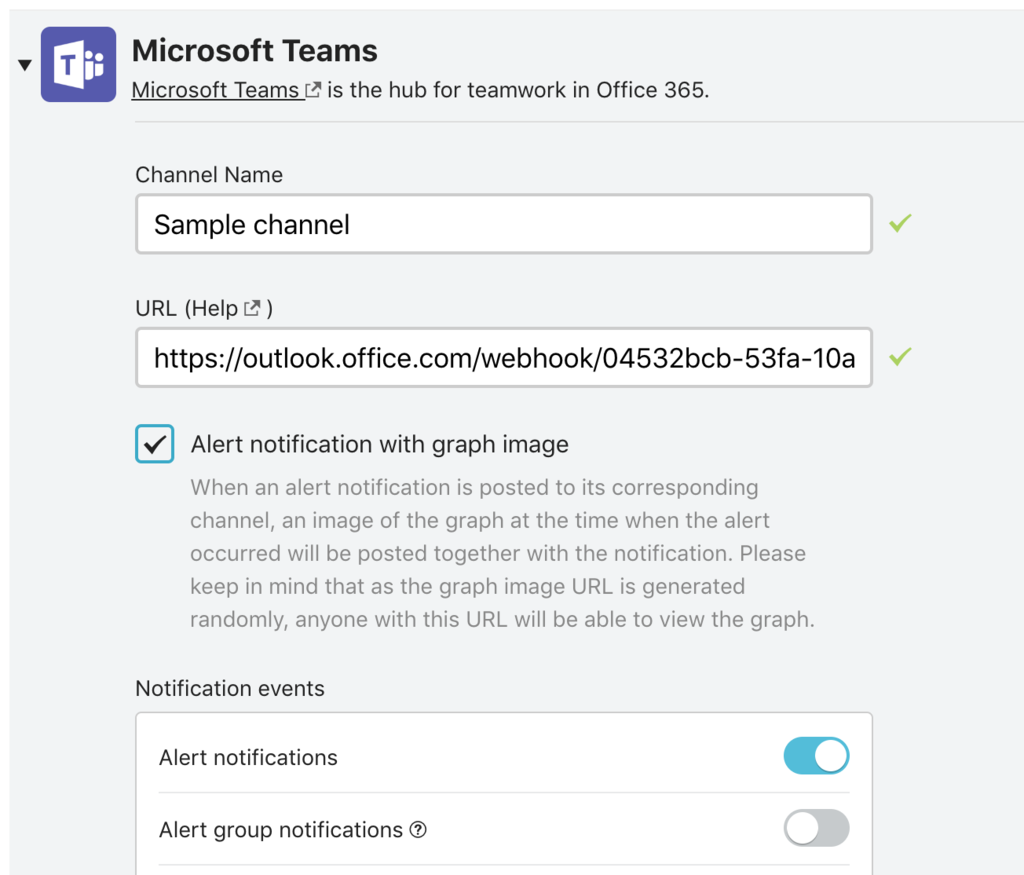Screen dimensions: 1024x875
Task: Click the Channel Name input field
Action: pyautogui.click(x=504, y=224)
